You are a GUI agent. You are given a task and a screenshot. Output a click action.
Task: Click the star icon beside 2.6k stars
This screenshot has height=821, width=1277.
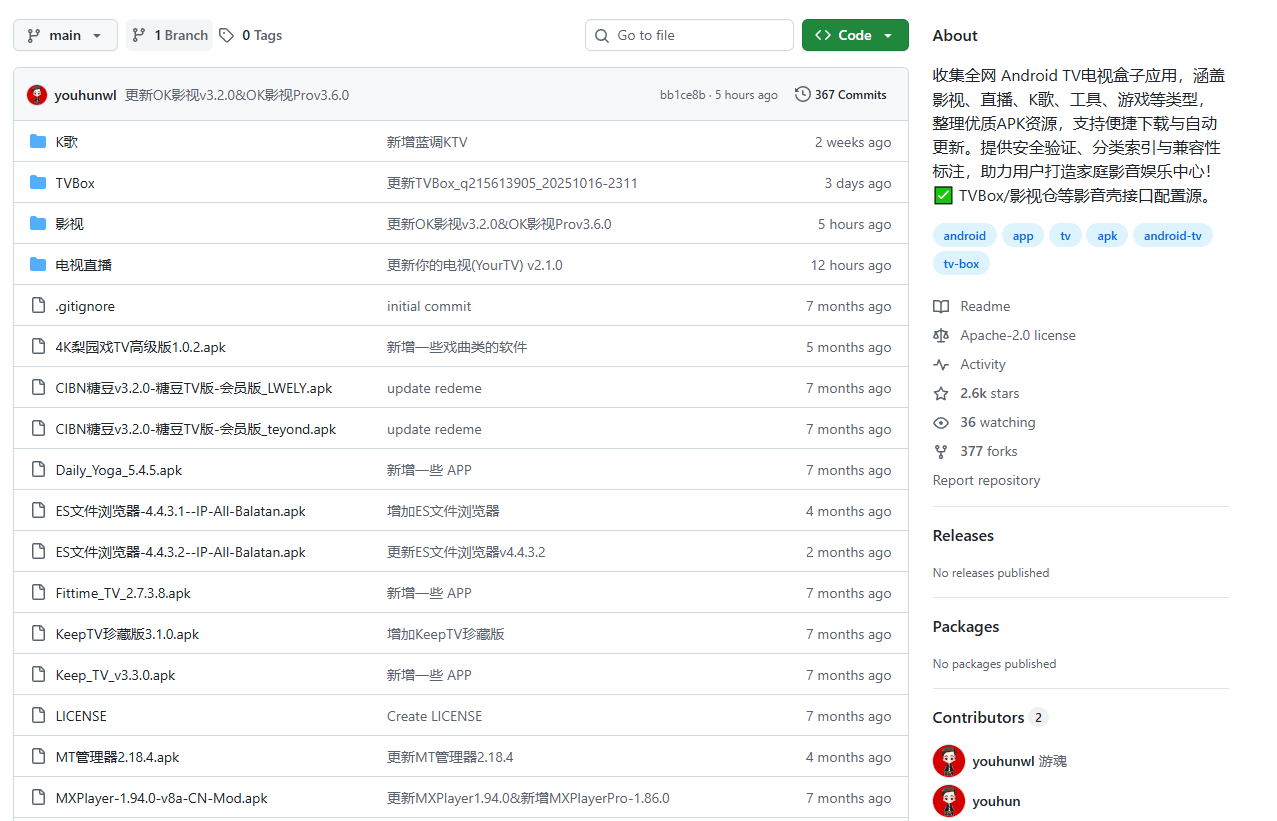click(940, 393)
